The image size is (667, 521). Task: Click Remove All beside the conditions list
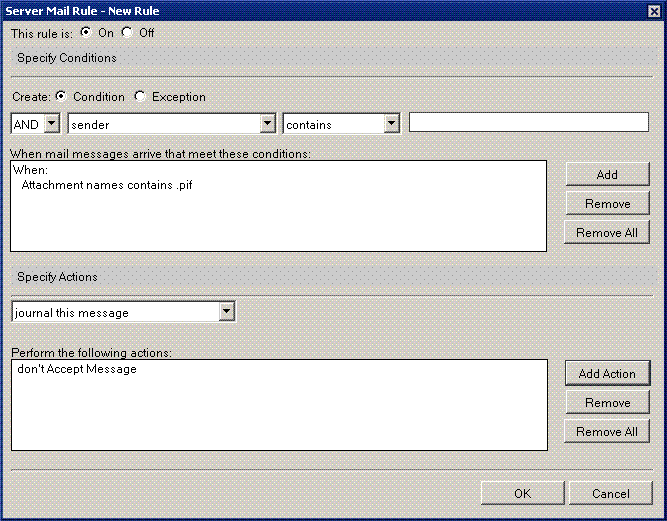(x=607, y=233)
